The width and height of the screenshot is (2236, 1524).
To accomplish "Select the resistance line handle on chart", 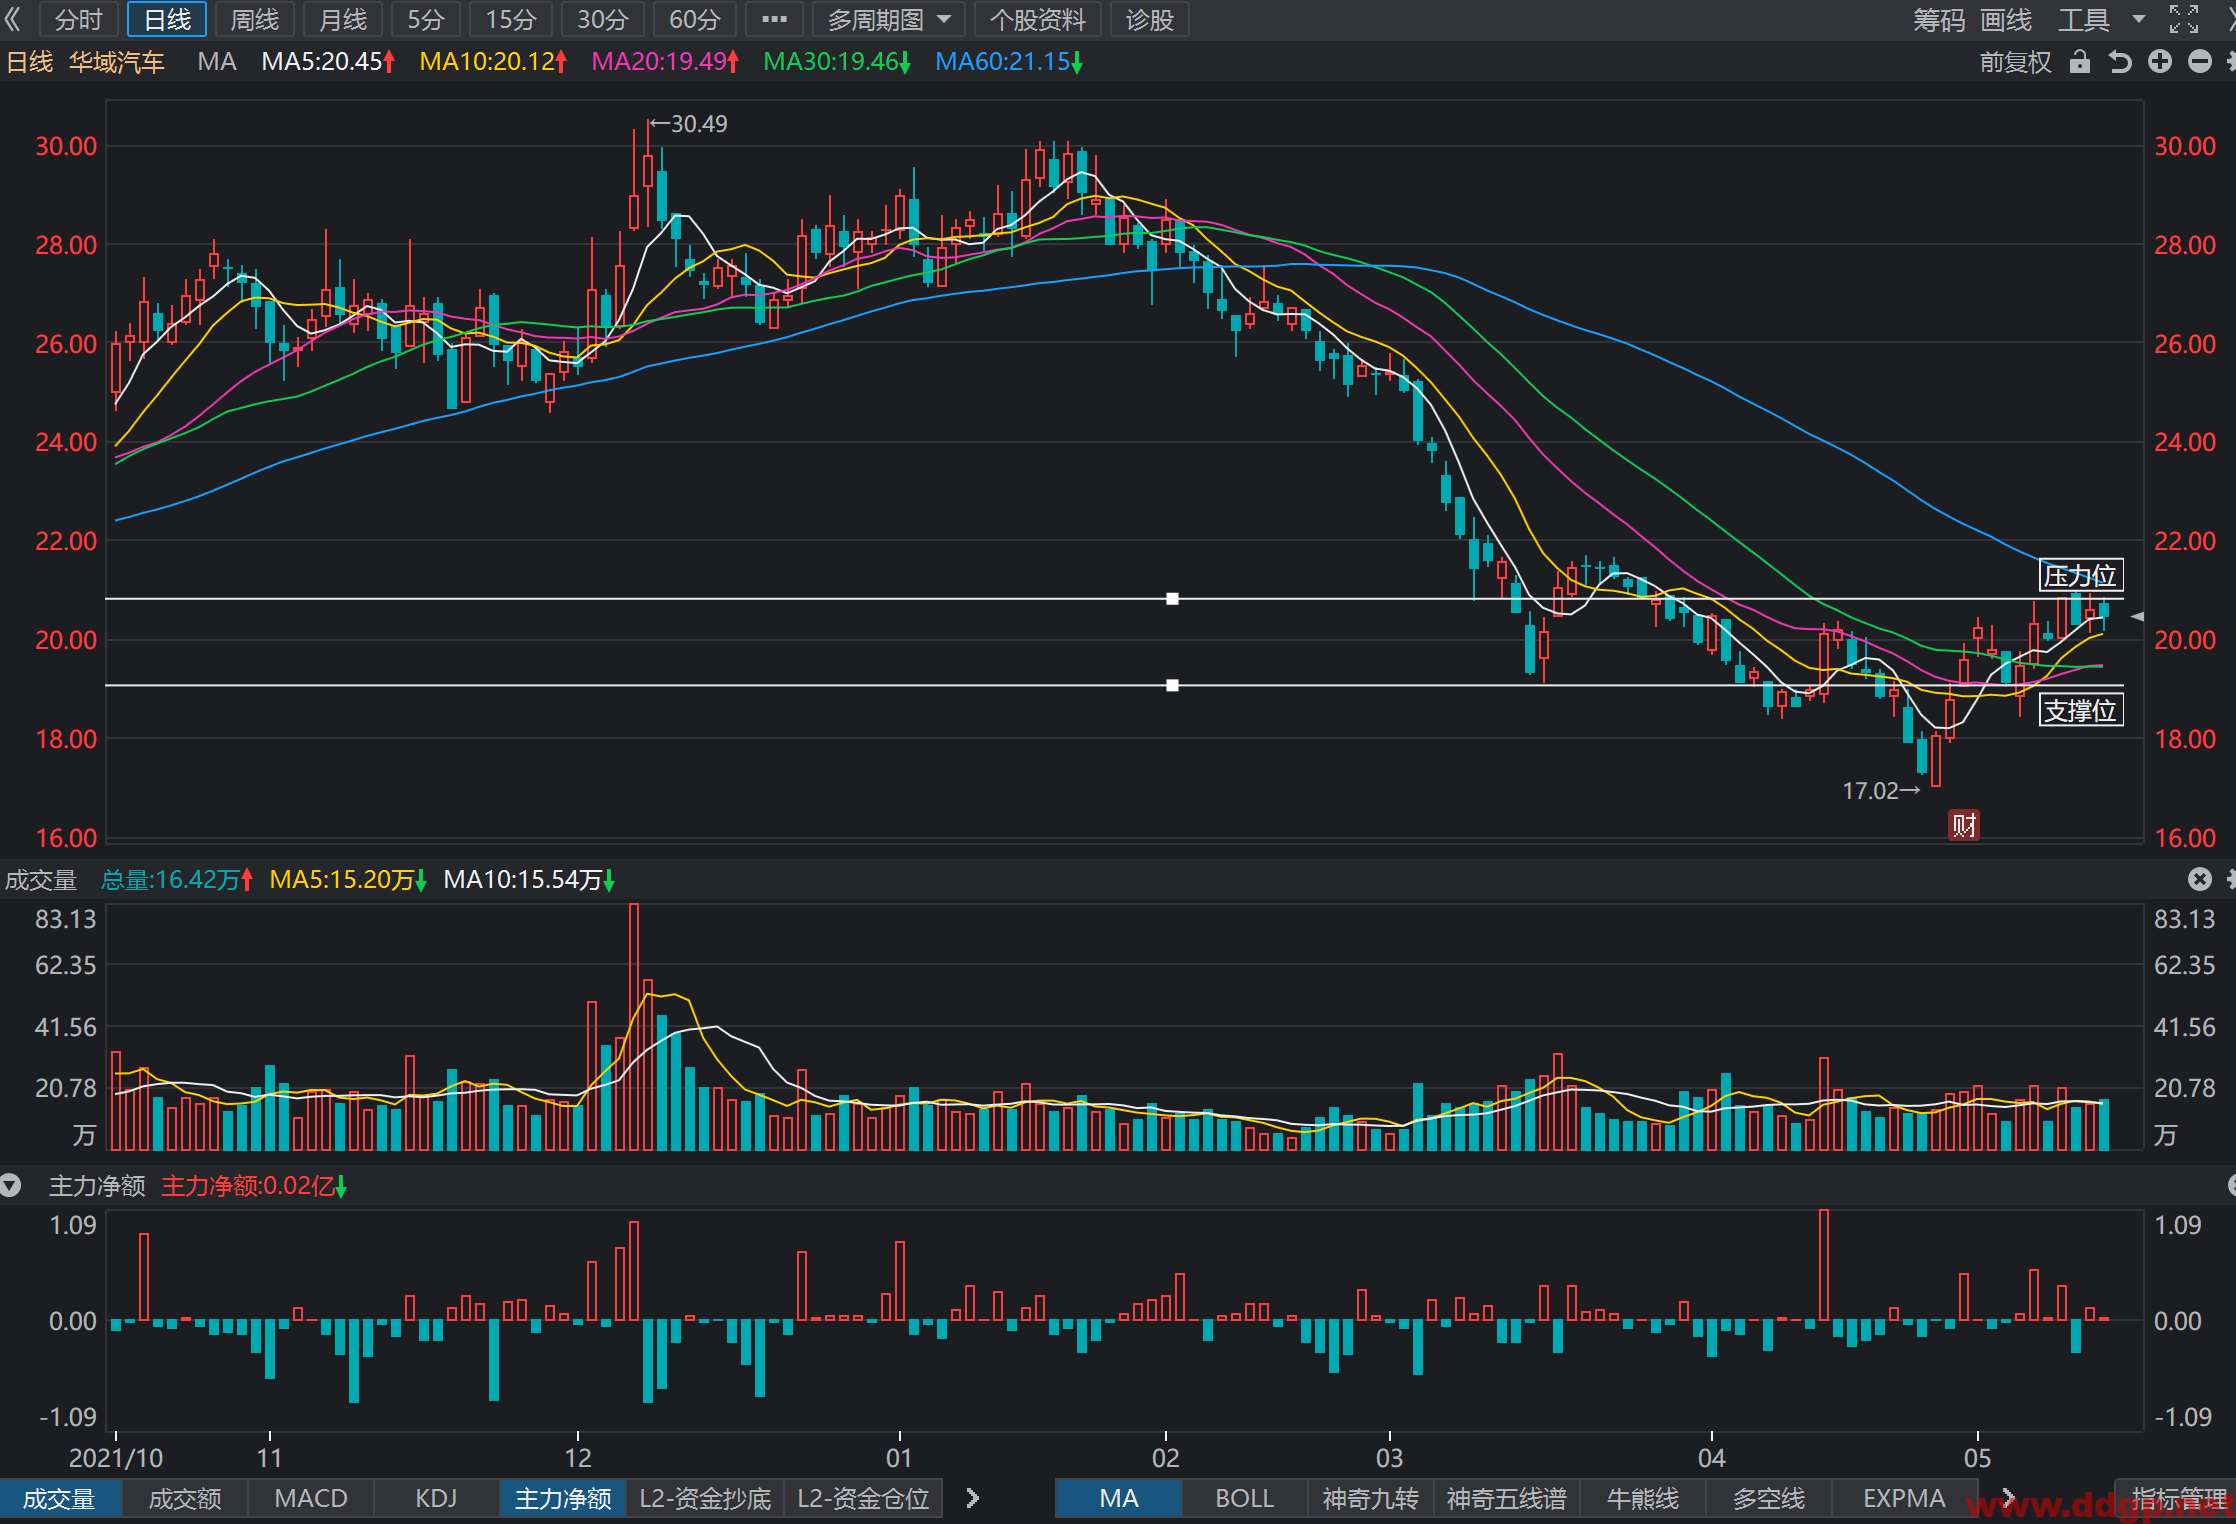I will 1172,599.
